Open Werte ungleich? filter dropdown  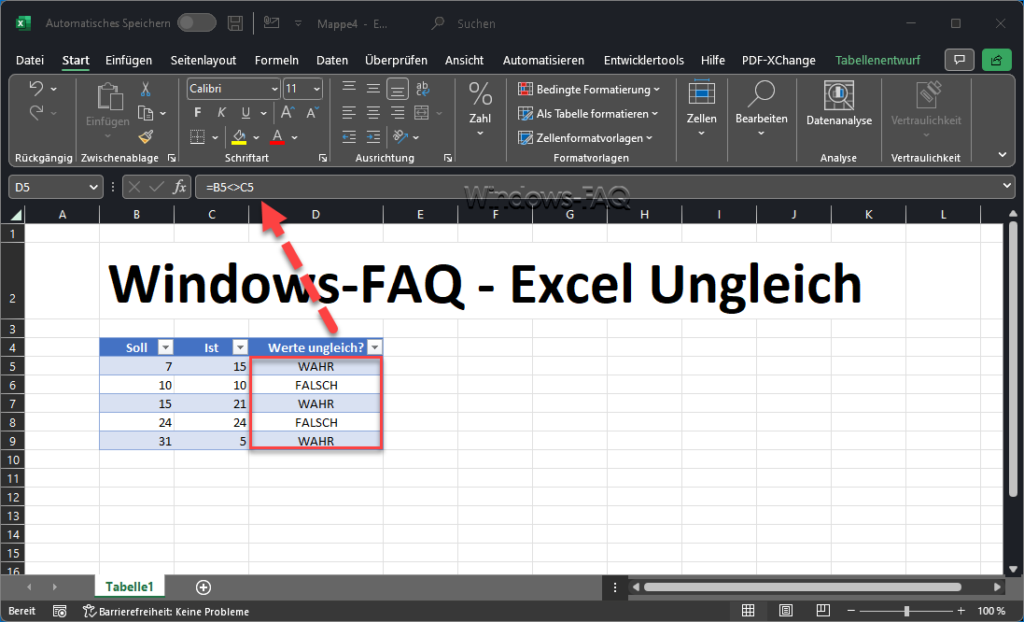(375, 348)
